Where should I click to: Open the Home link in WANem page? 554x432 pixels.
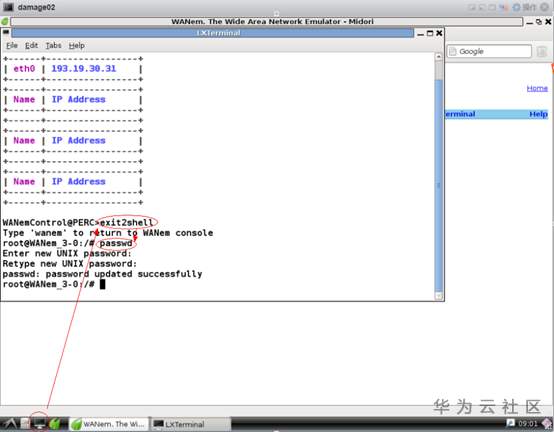point(537,88)
